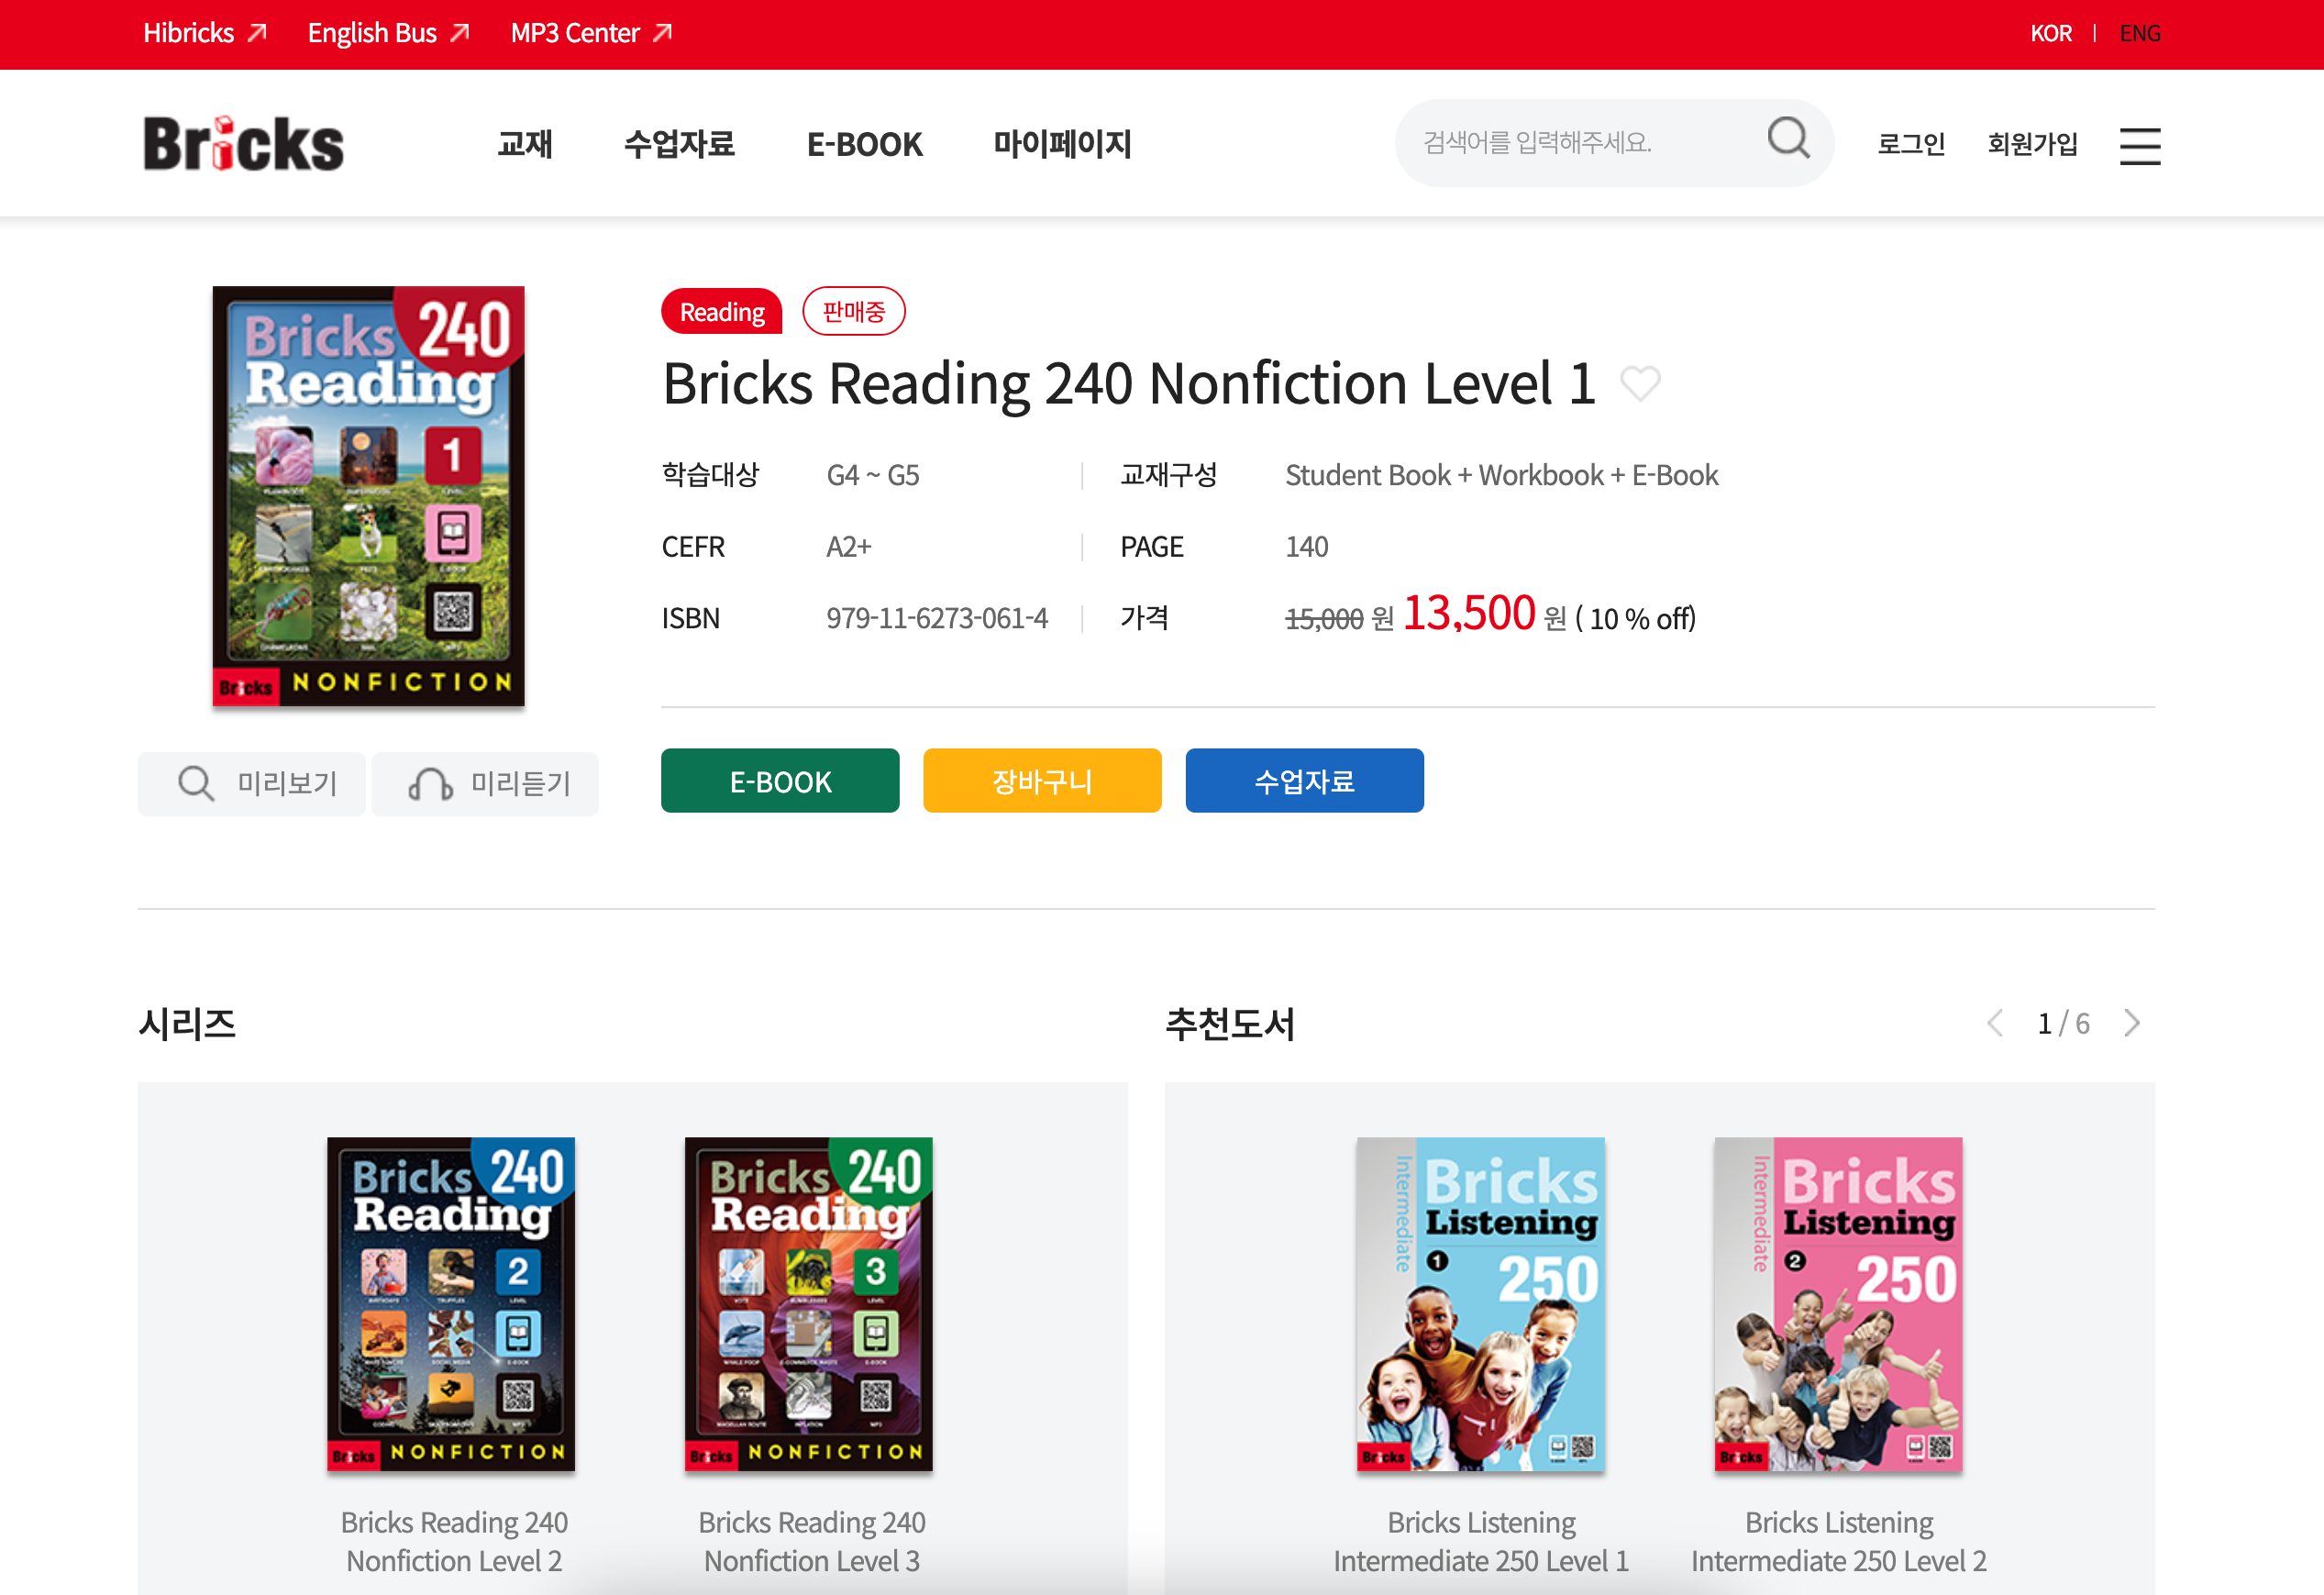This screenshot has width=2324, height=1595.
Task: Go to previous recommended books page
Action: (x=1995, y=1023)
